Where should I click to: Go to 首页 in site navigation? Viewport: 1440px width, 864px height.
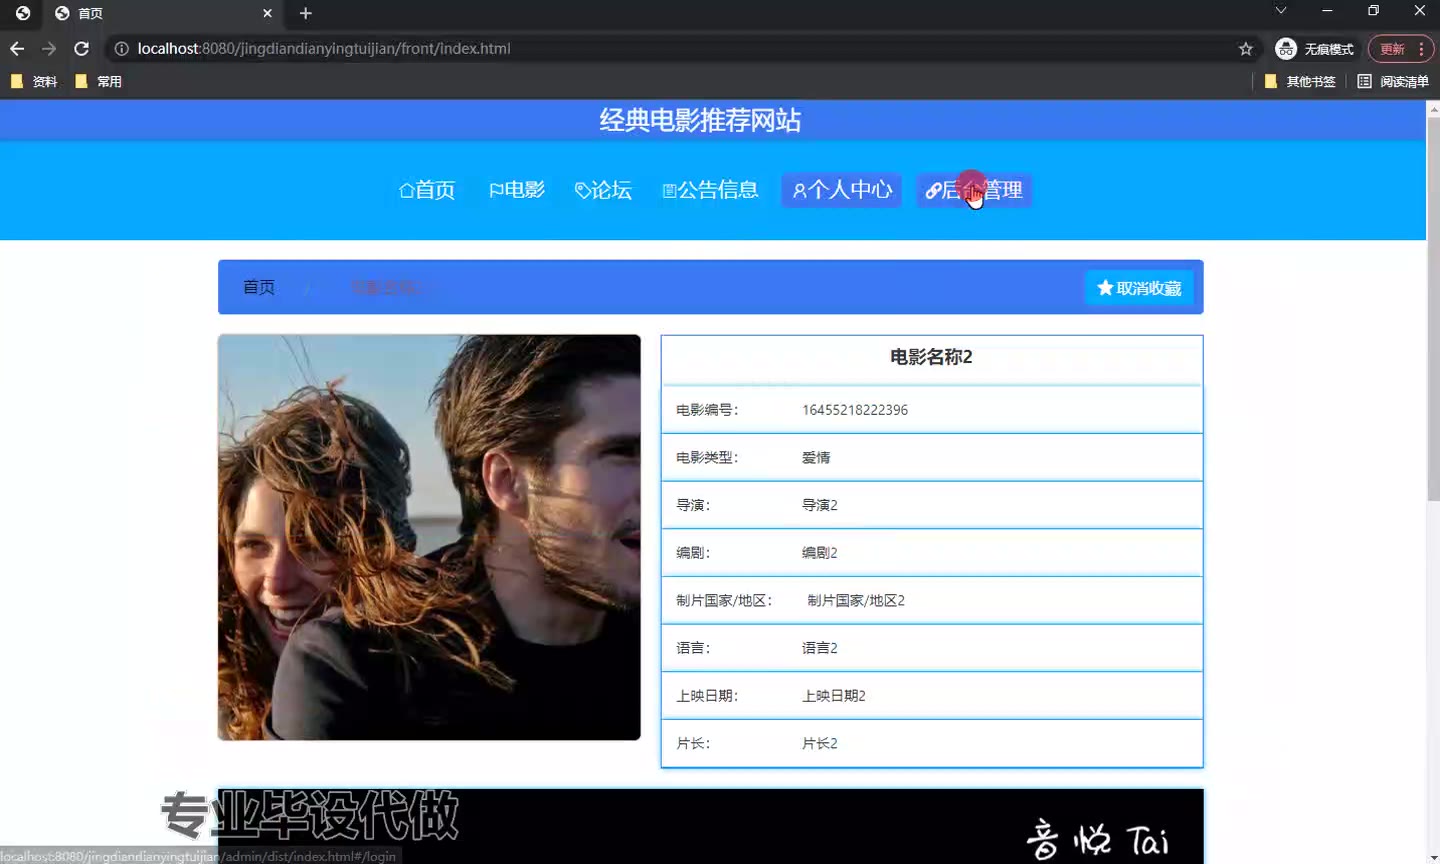427,190
